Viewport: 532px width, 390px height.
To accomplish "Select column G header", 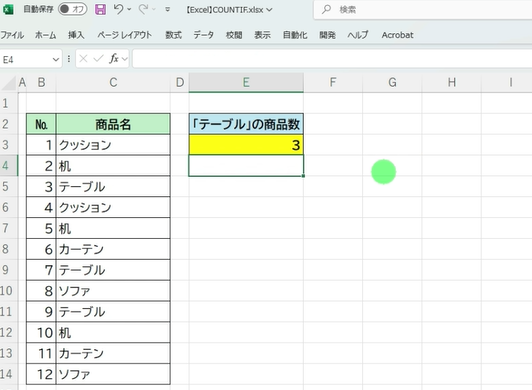I will click(x=392, y=82).
